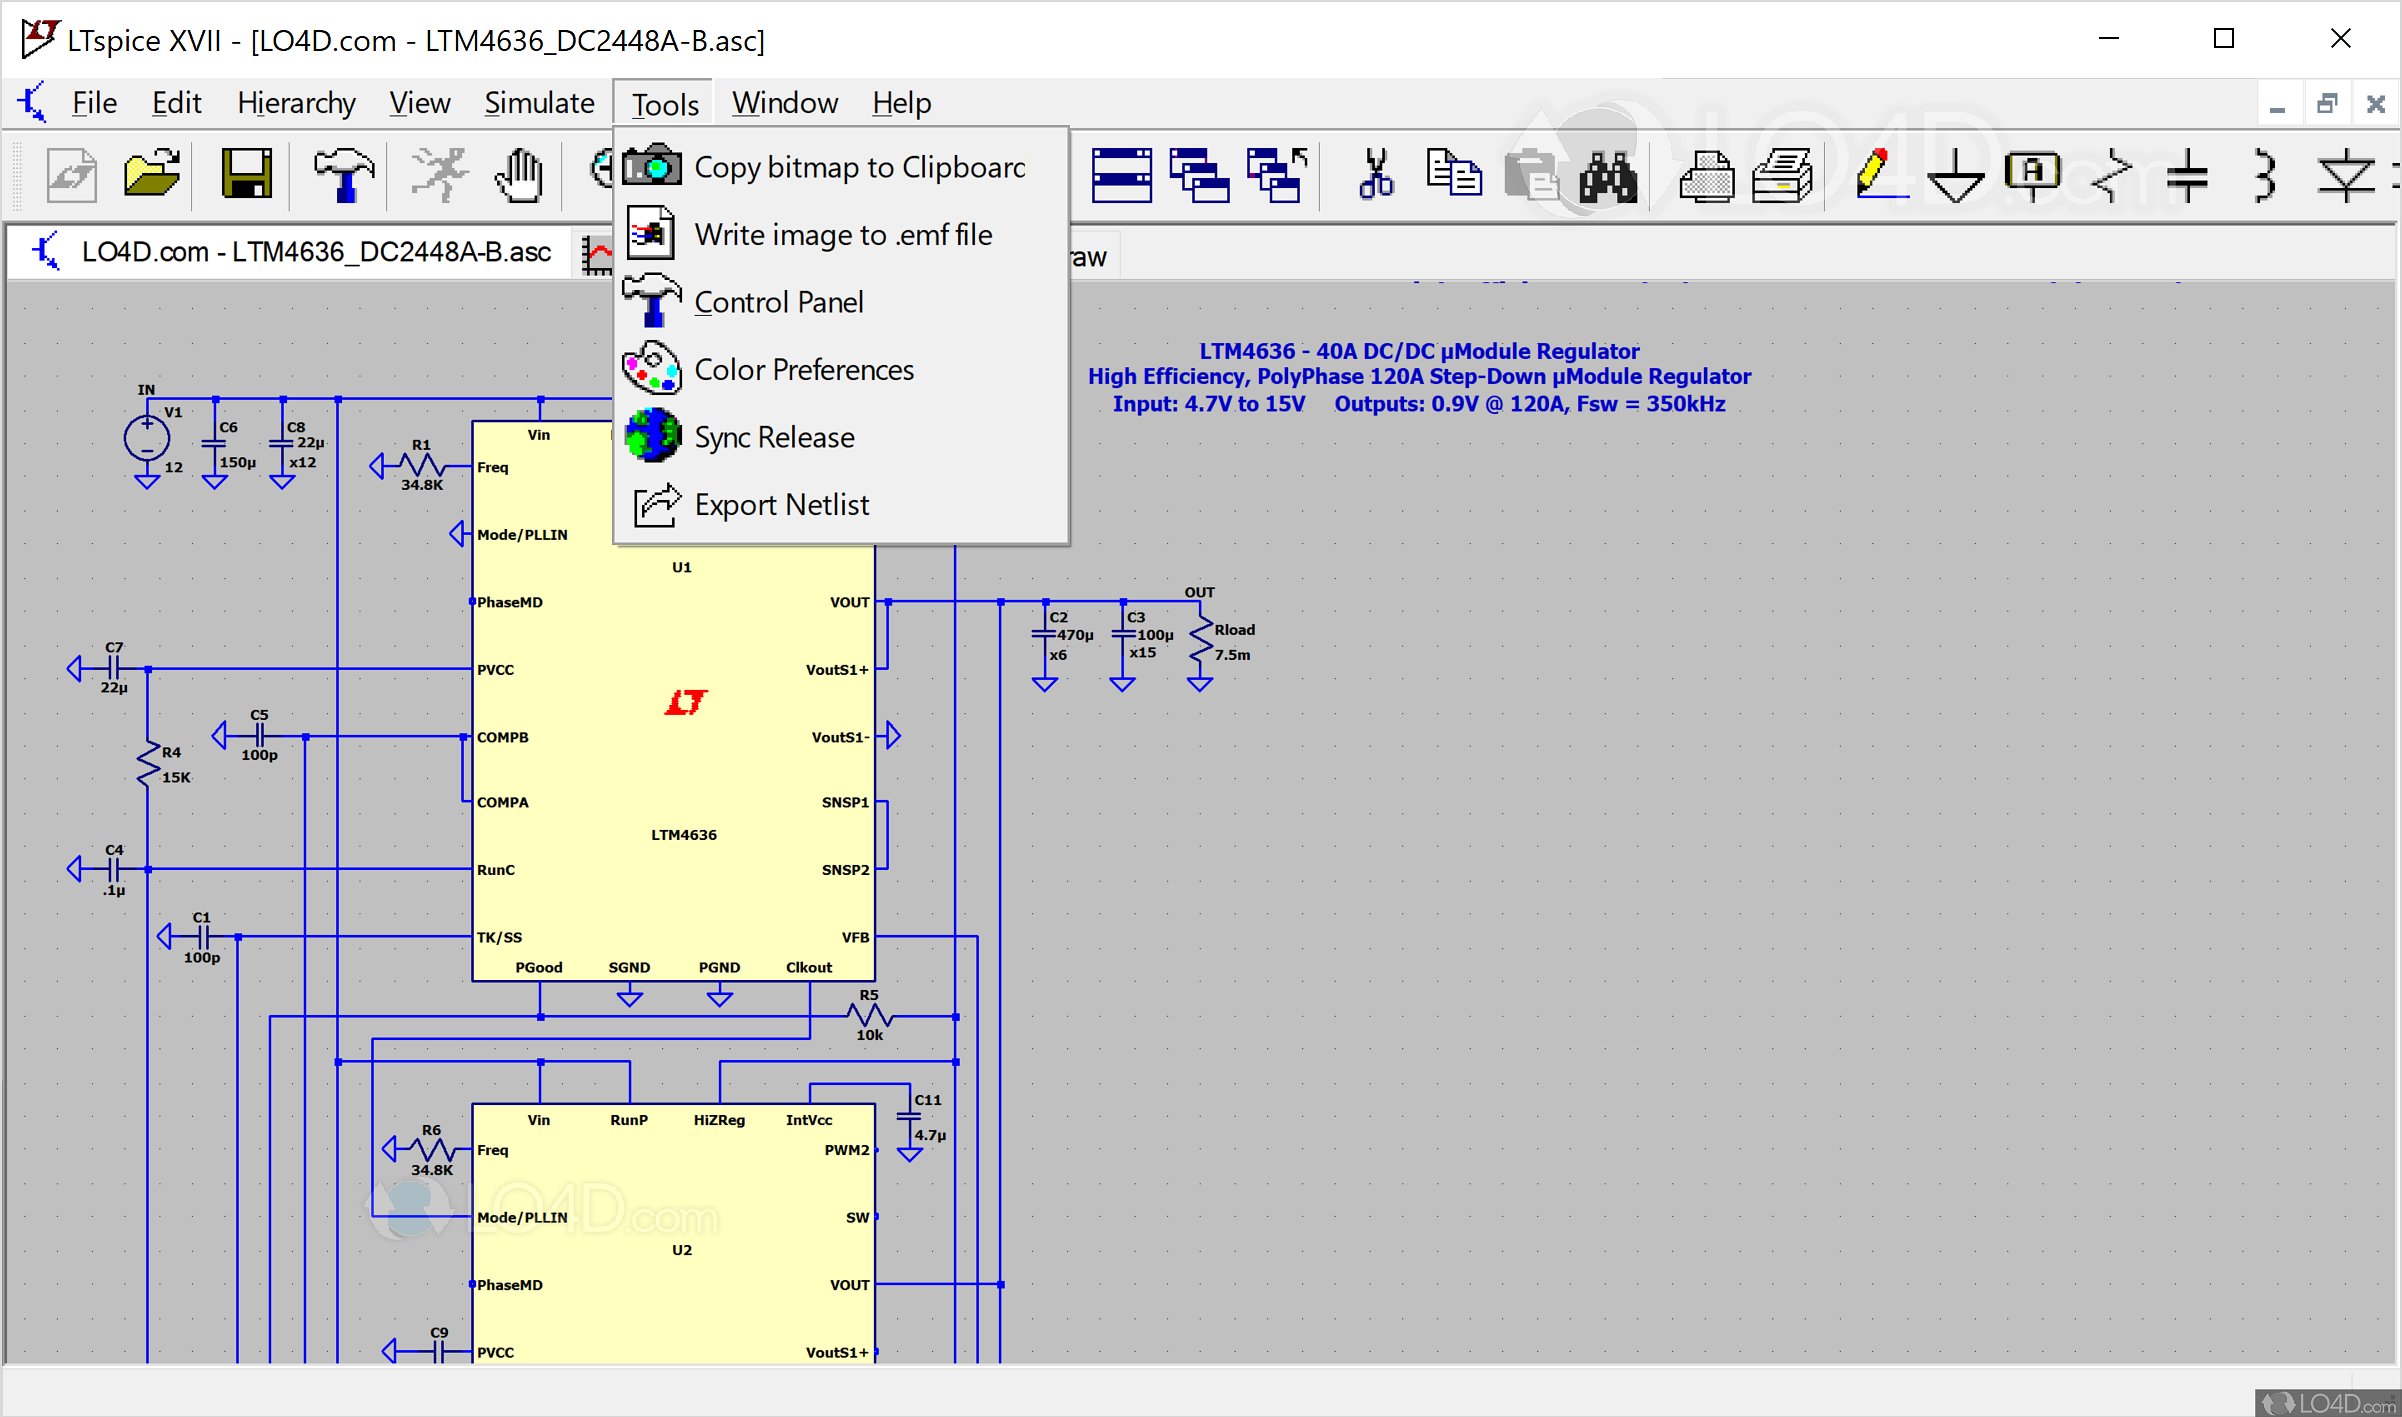Image resolution: width=2402 pixels, height=1417 pixels.
Task: Close the inner document window
Action: (x=2376, y=104)
